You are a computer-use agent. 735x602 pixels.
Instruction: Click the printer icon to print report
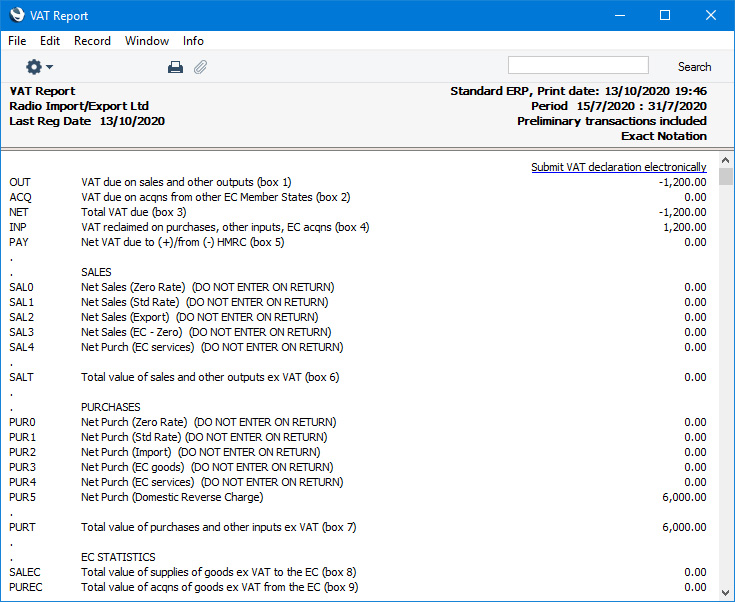(x=175, y=68)
